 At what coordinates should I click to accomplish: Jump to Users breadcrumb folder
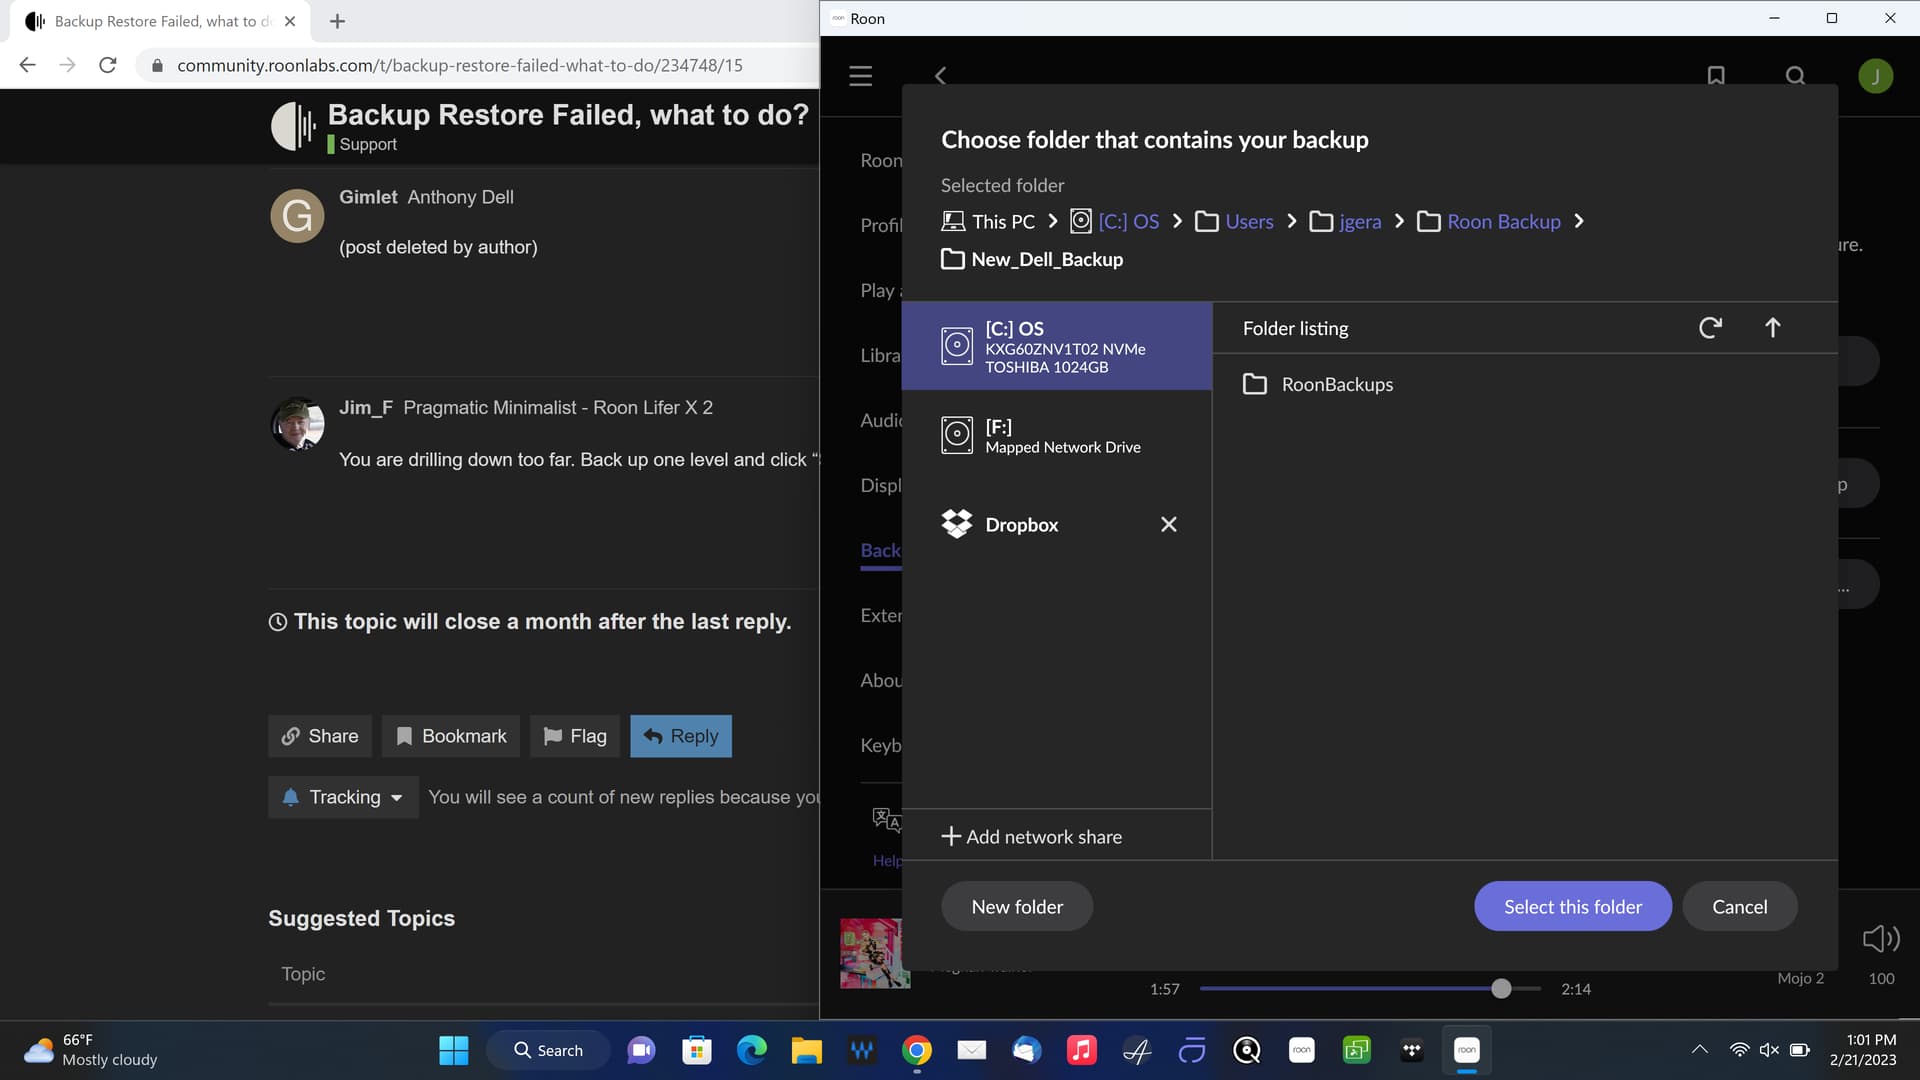coord(1234,222)
